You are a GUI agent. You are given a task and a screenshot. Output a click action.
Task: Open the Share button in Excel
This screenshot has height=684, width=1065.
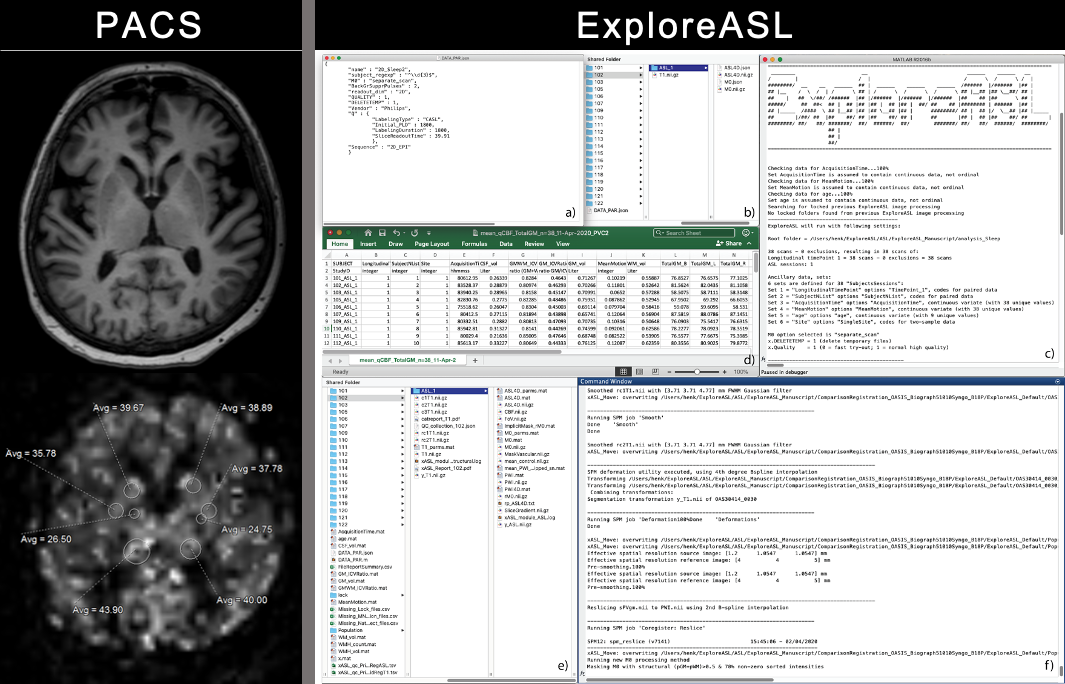pos(727,243)
